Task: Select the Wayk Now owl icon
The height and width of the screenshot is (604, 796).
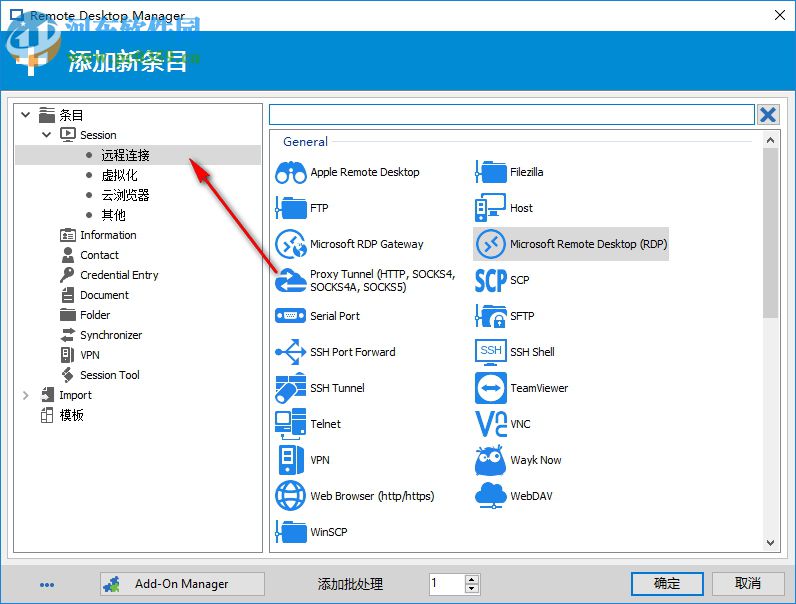Action: (490, 460)
